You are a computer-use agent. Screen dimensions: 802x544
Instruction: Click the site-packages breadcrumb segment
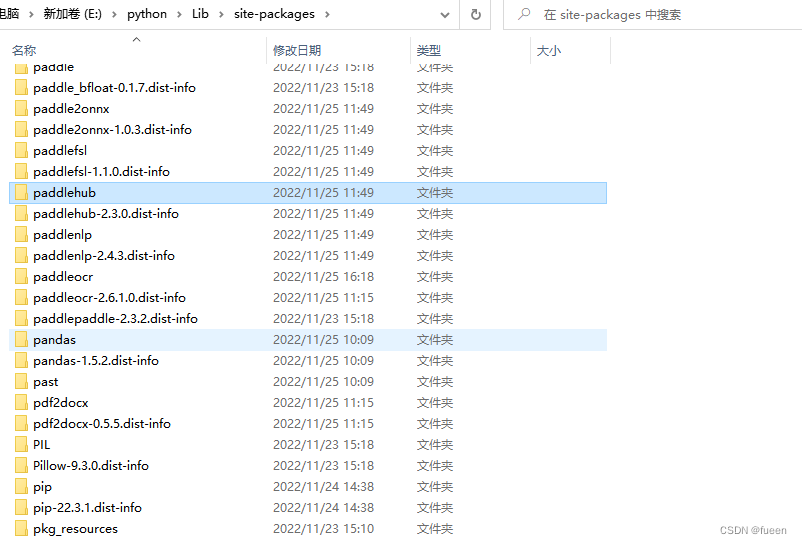(x=274, y=14)
